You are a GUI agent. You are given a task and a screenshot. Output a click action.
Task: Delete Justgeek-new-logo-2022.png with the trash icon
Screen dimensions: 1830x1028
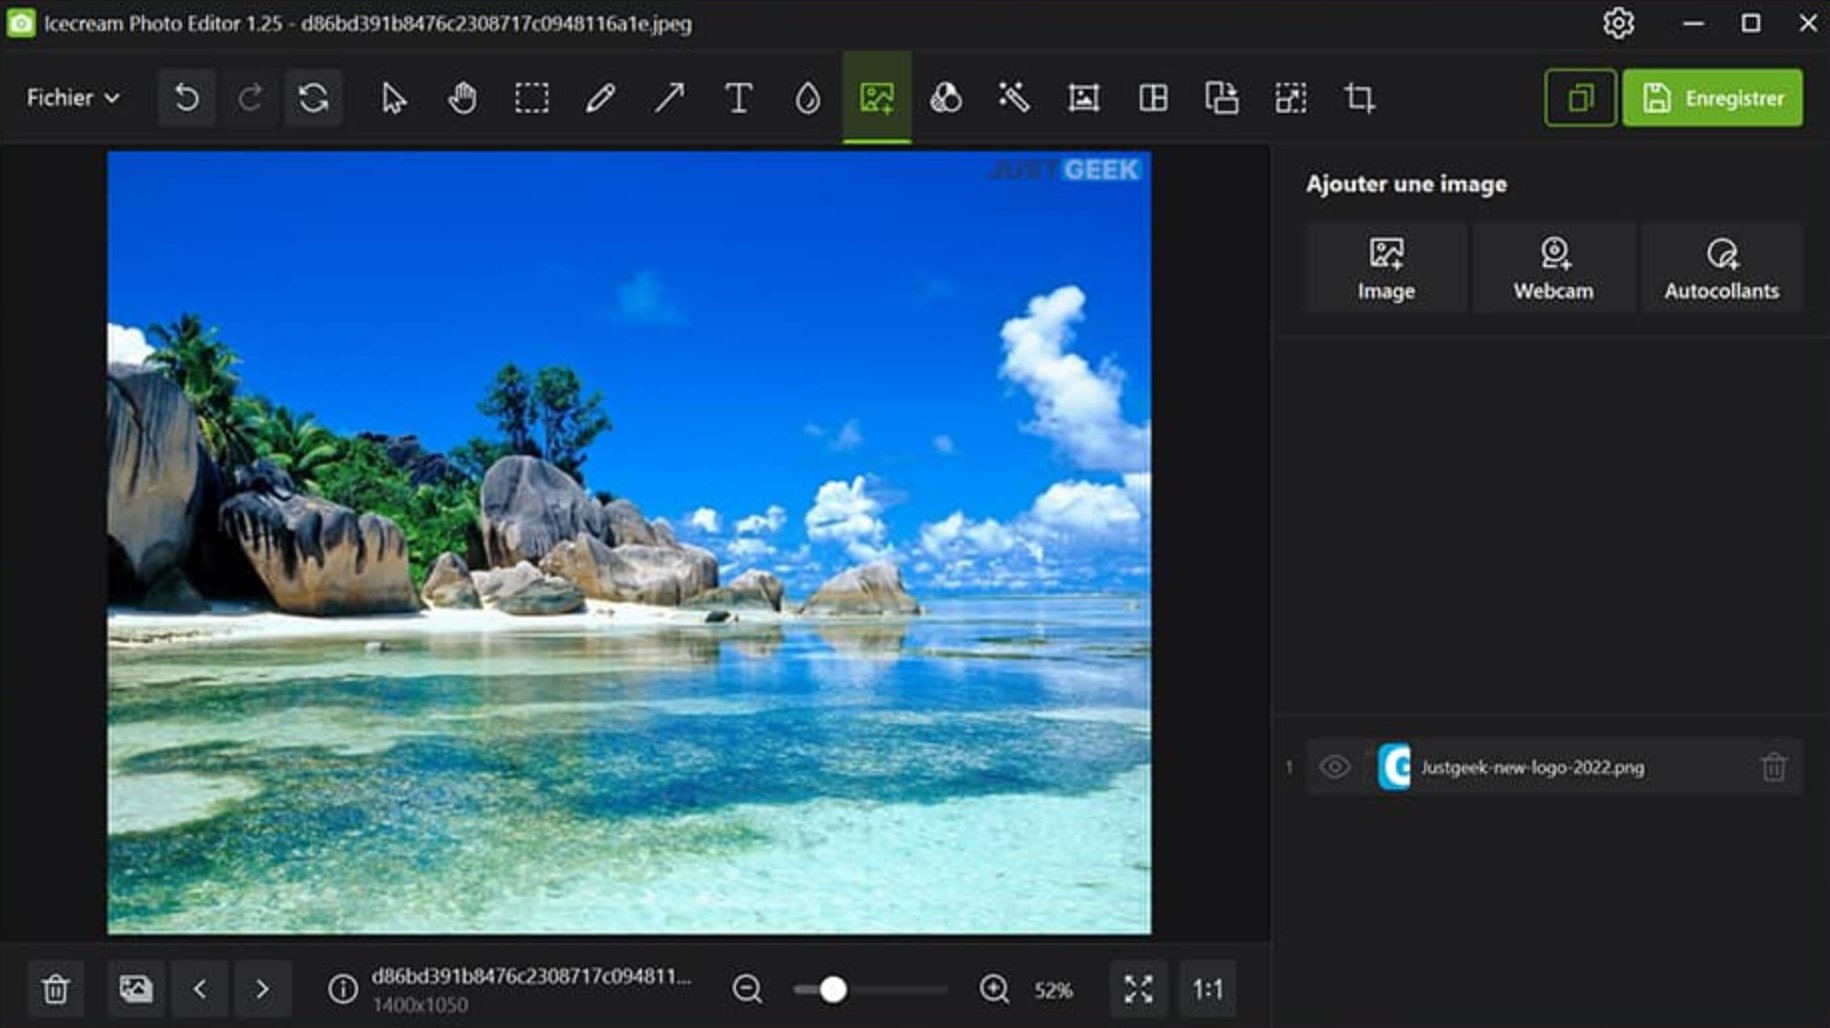(x=1774, y=768)
